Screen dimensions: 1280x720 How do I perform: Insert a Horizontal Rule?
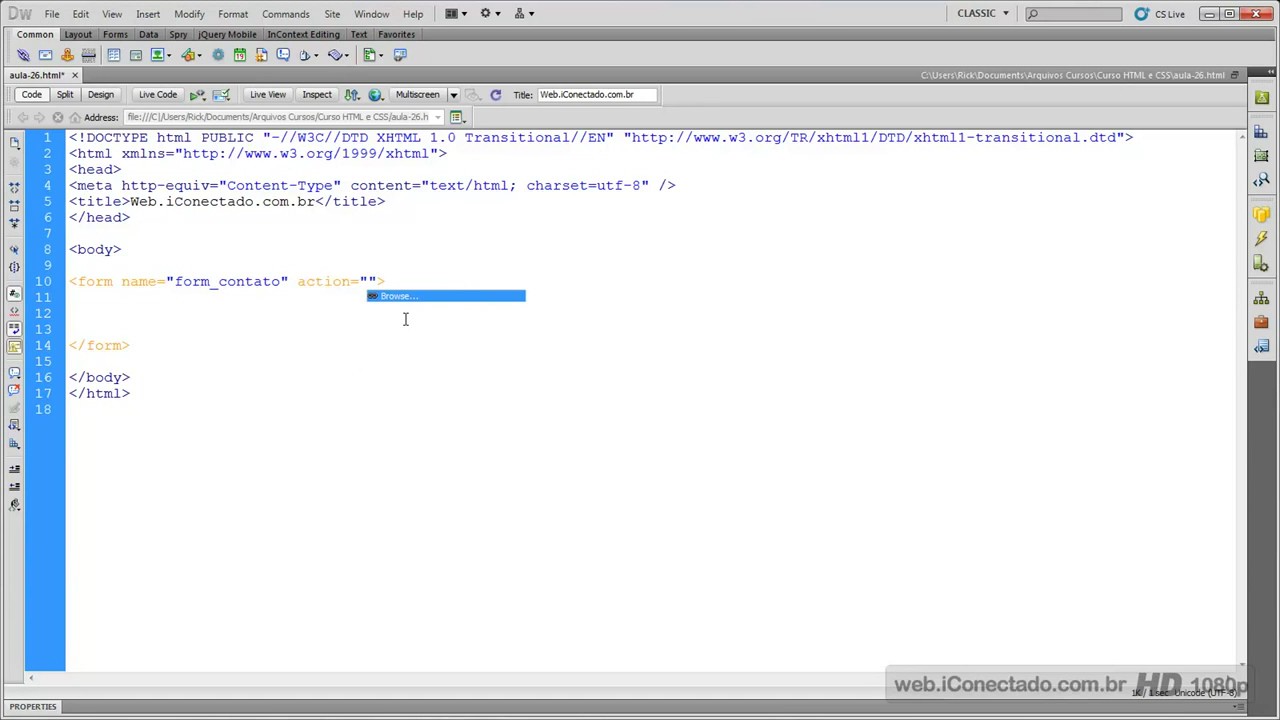(89, 55)
